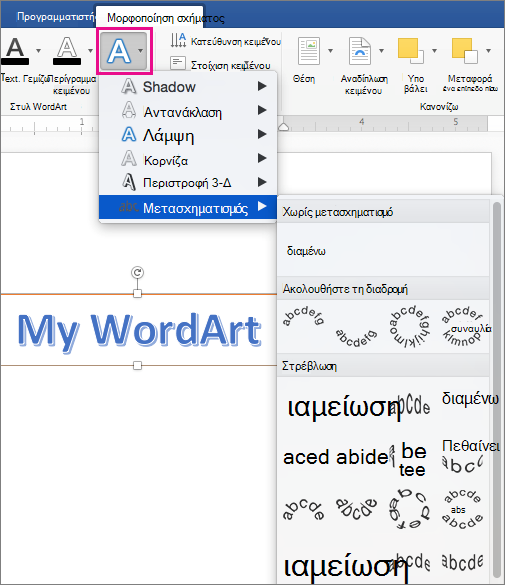Click the Ακολουθήστε τη διαδρομή section header
Screen dimensions: 505x585
[383, 289]
